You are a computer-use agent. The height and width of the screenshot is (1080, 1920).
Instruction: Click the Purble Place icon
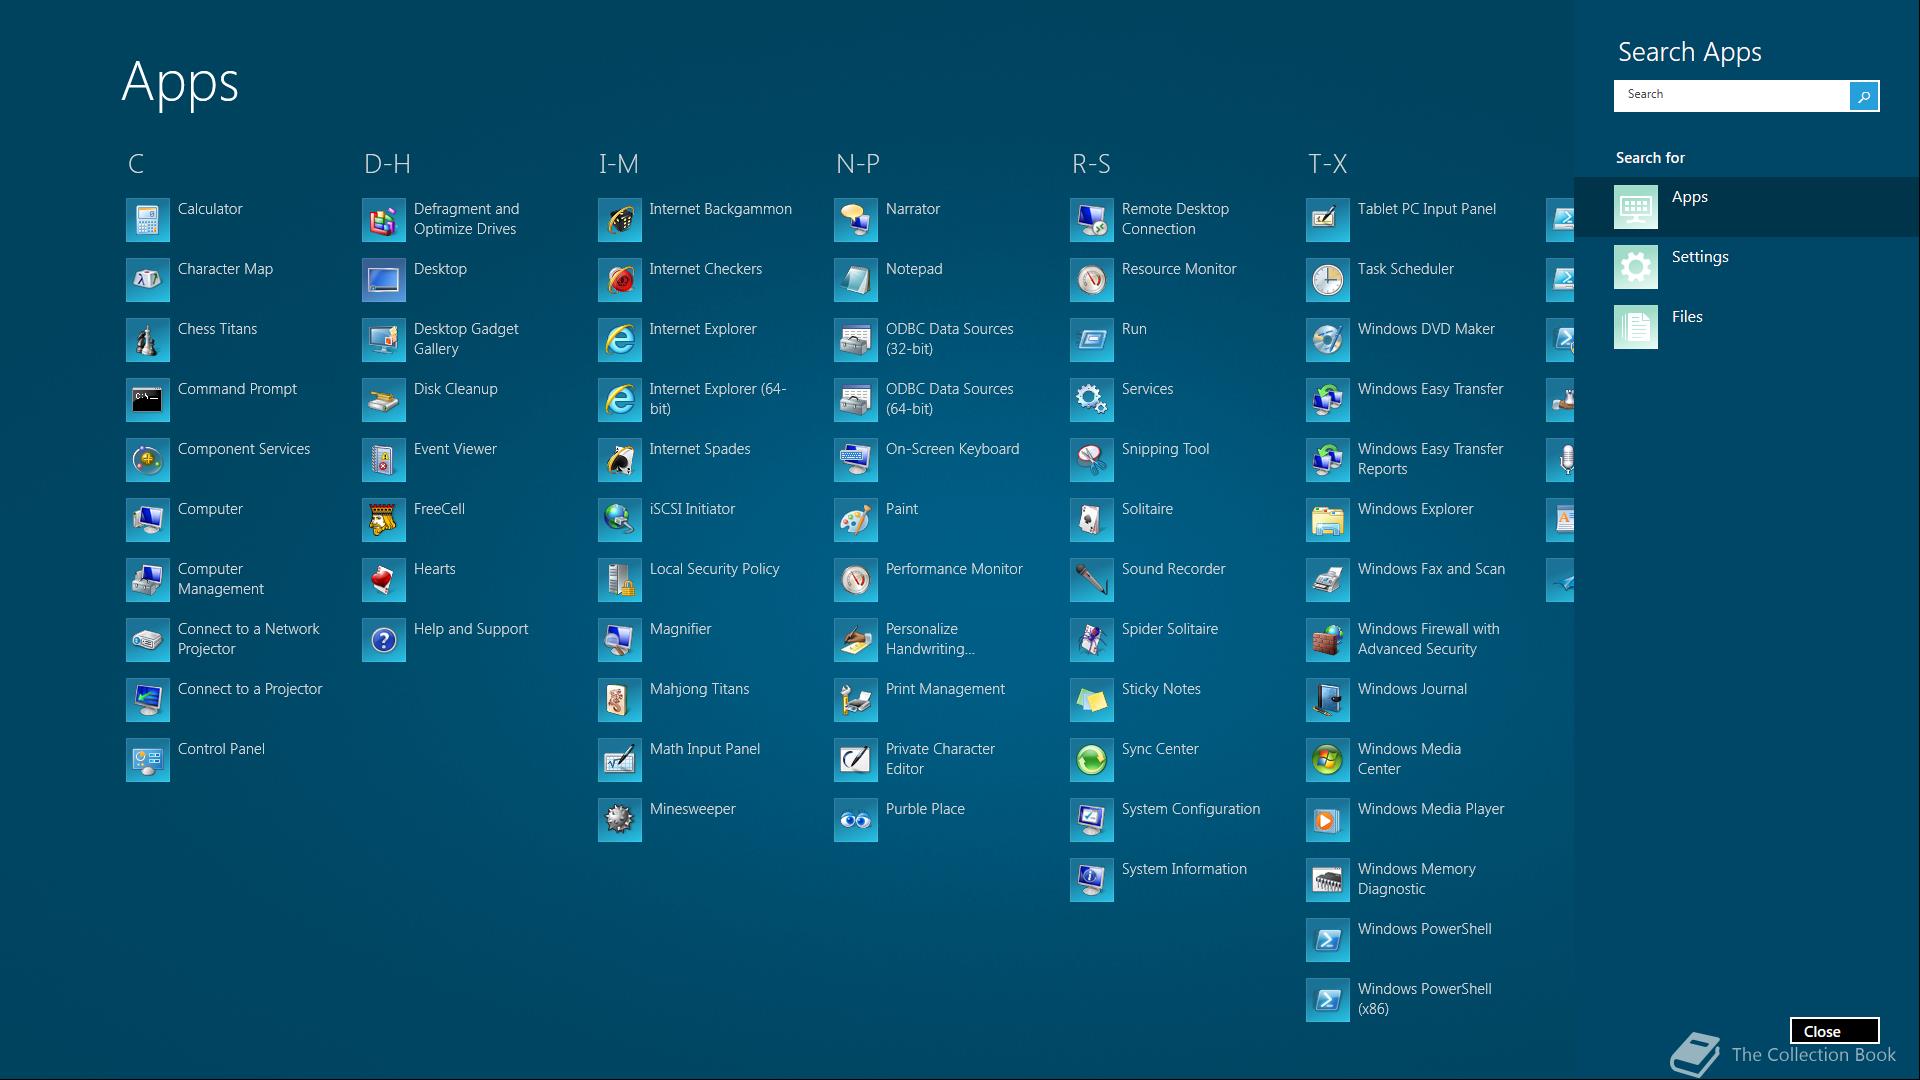pos(856,820)
